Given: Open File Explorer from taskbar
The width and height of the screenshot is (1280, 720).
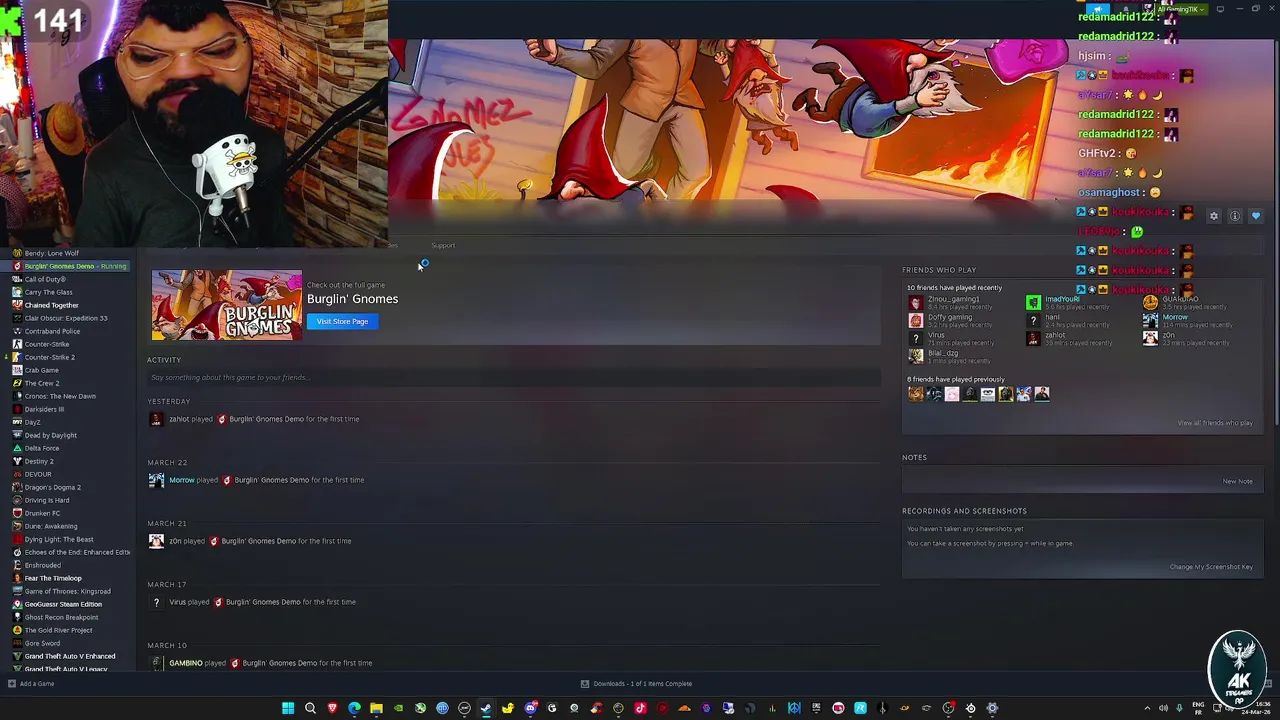Looking at the screenshot, I should point(376,708).
